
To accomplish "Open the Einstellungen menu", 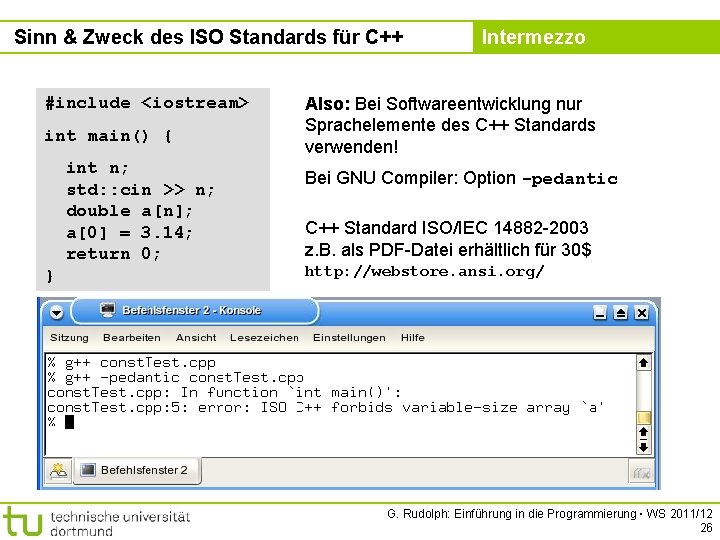I will tap(349, 338).
